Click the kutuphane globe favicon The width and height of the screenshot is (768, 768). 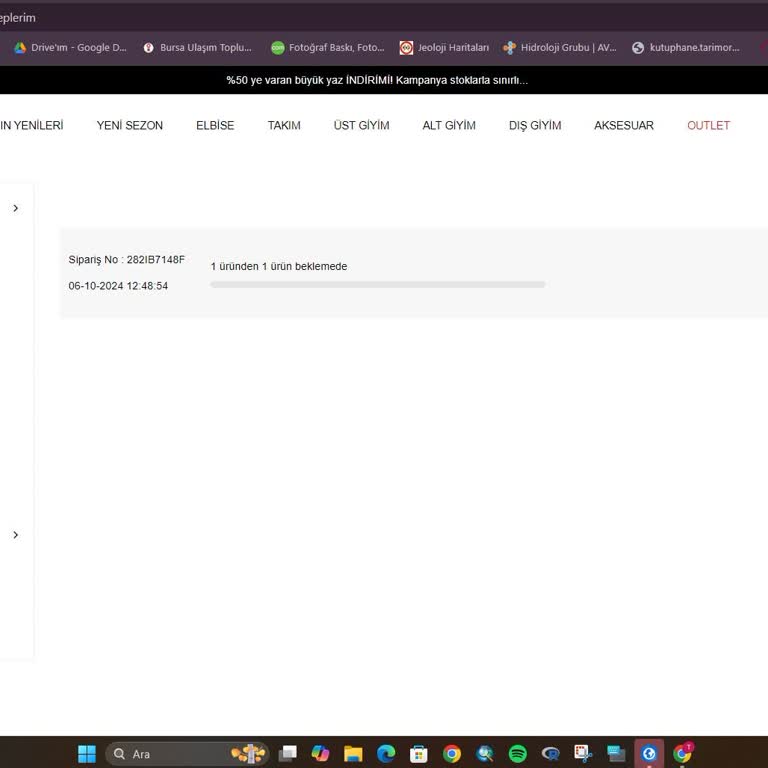638,48
